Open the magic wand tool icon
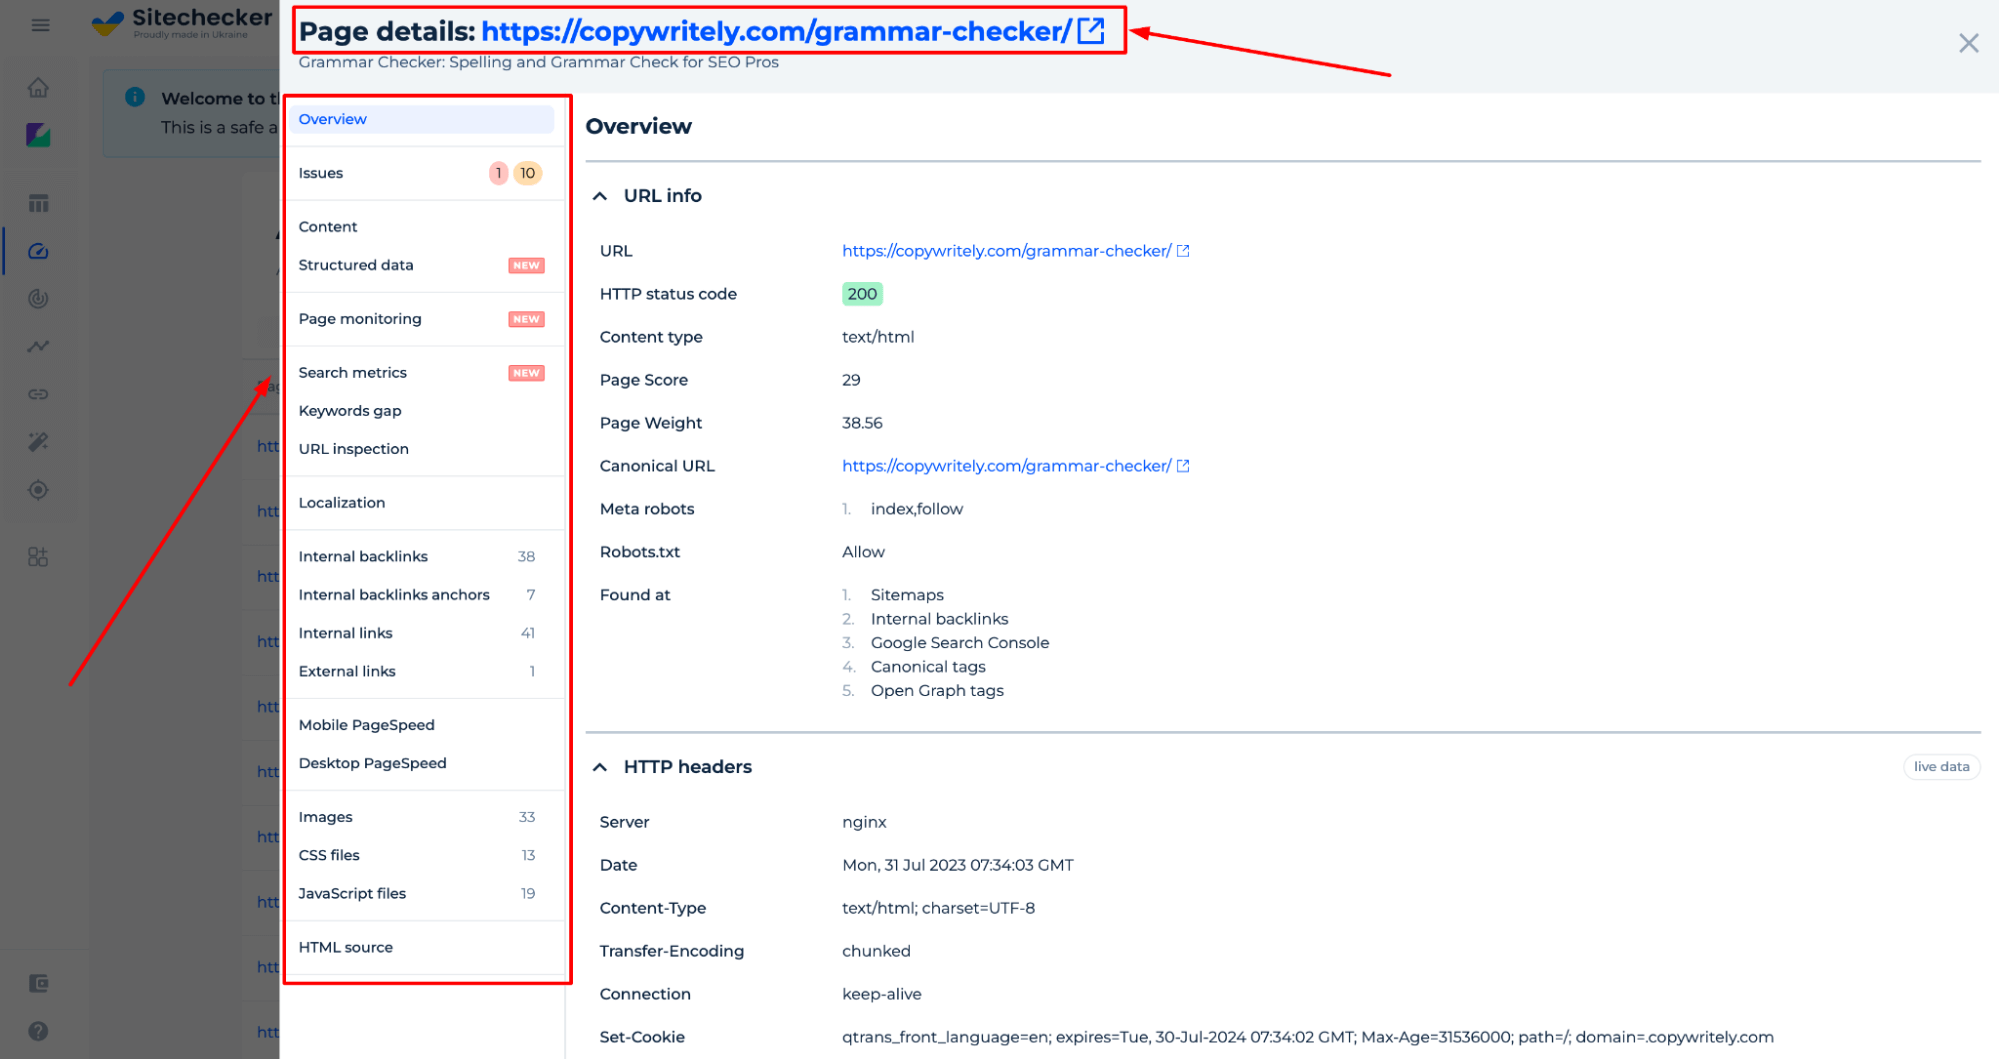 tap(38, 442)
